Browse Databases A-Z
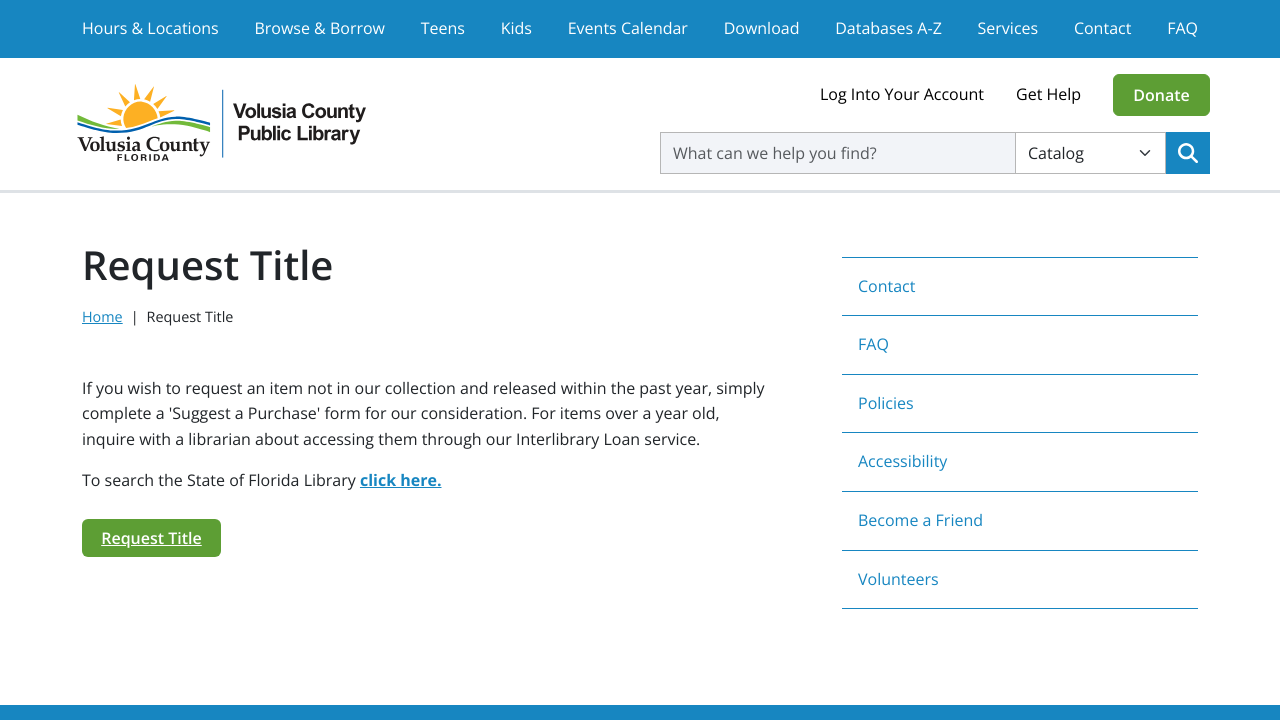Viewport: 1280px width, 720px height. point(888,28)
